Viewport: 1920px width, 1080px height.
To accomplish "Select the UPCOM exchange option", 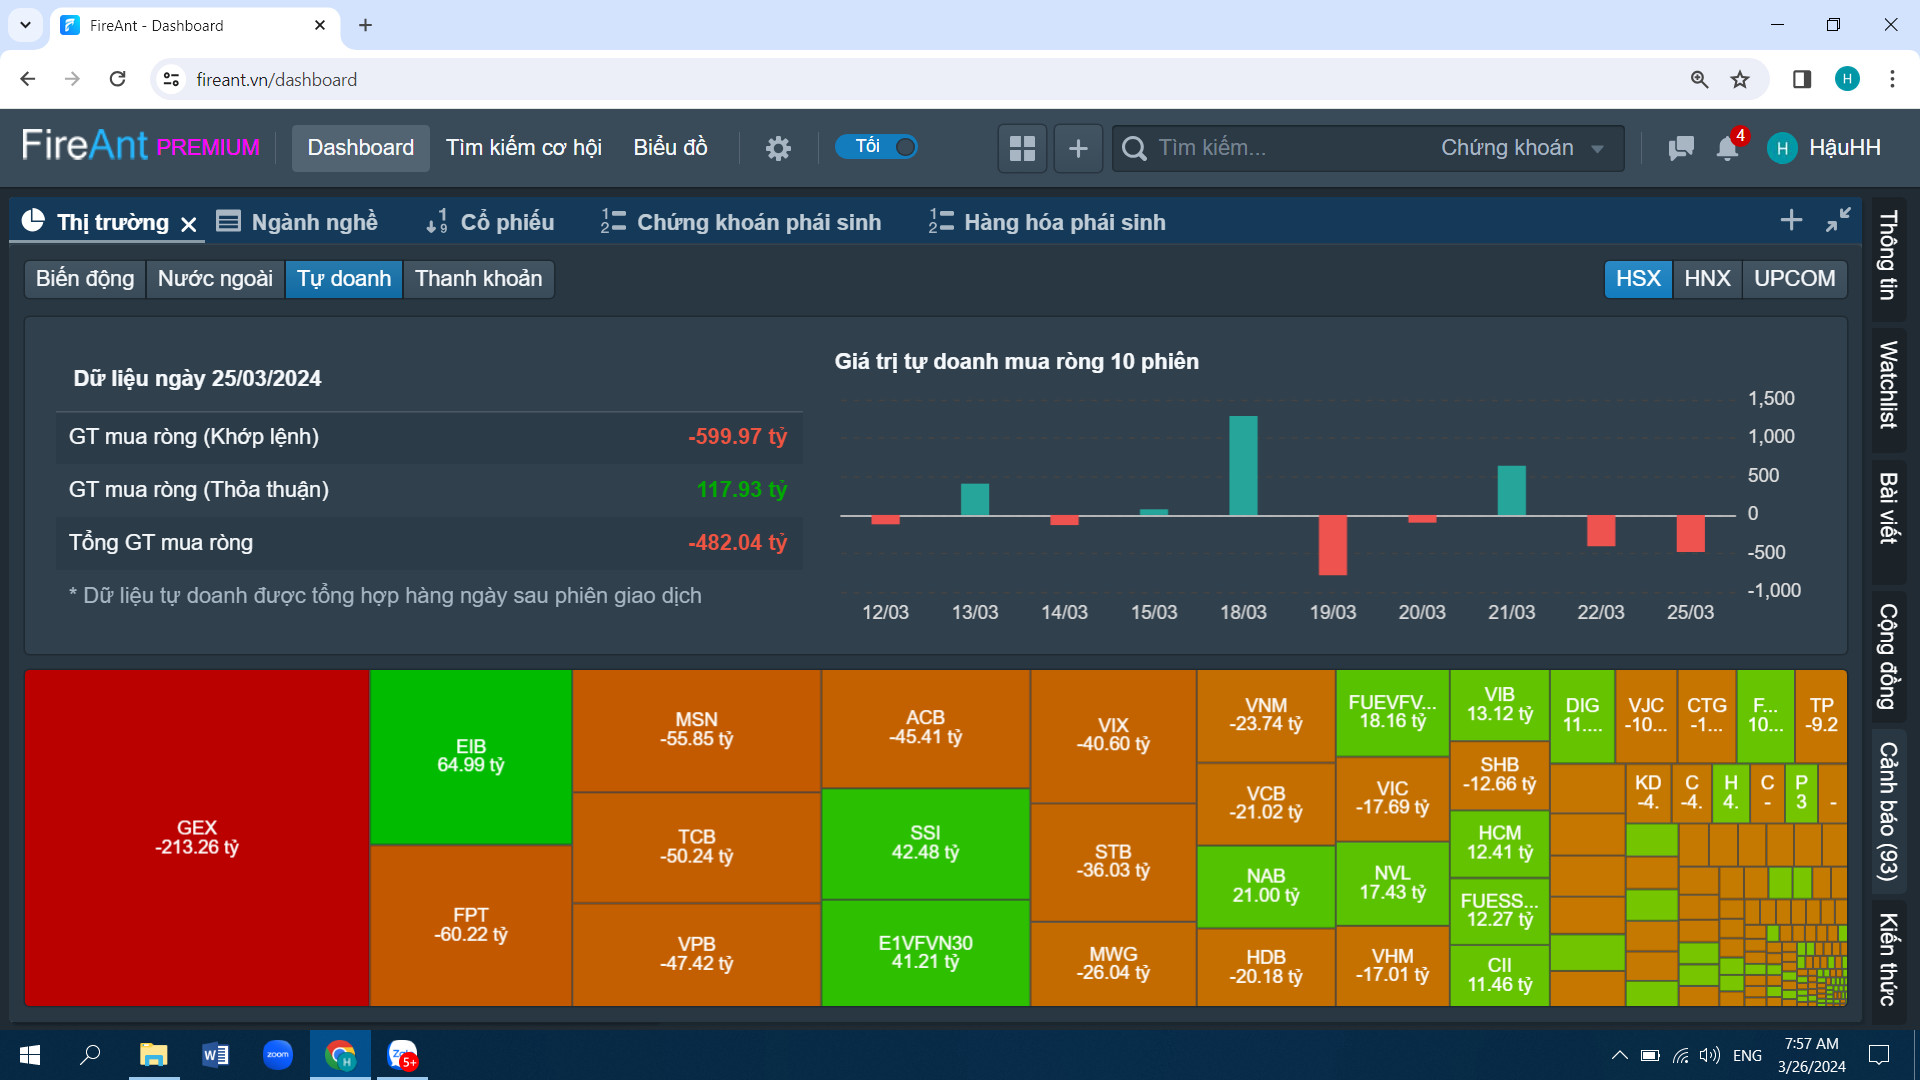I will (1794, 278).
